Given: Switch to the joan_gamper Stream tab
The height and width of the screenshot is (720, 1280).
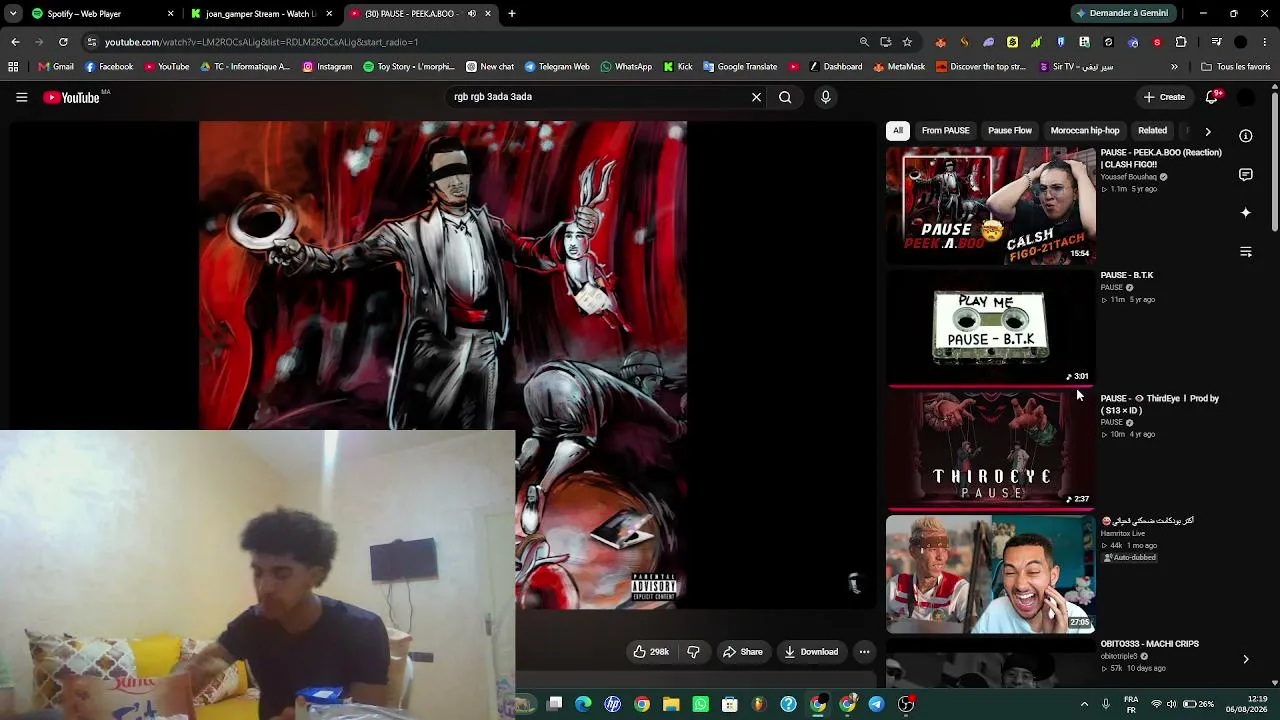Looking at the screenshot, I should point(260,14).
